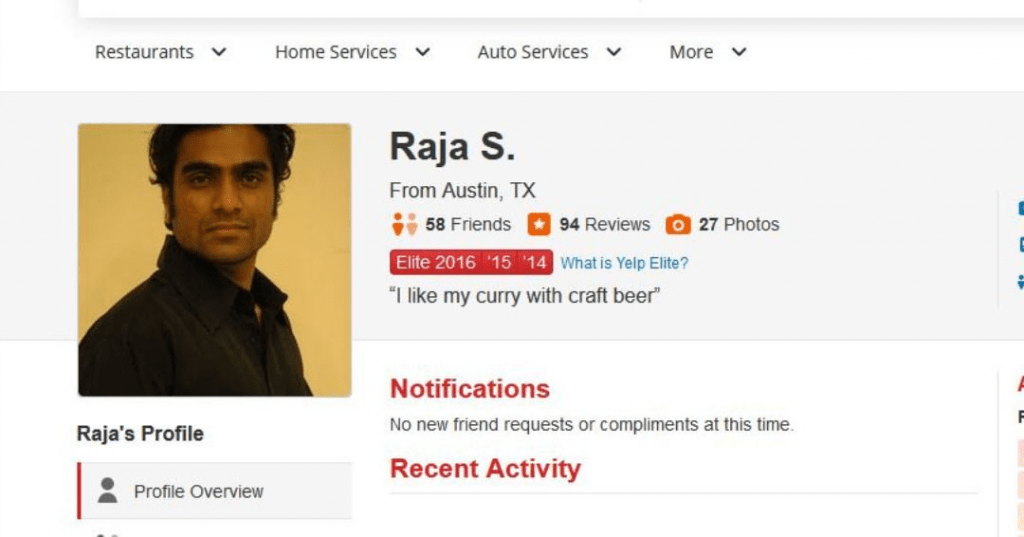
Task: Expand the Restaurants dropdown chevron
Action: [x=219, y=52]
